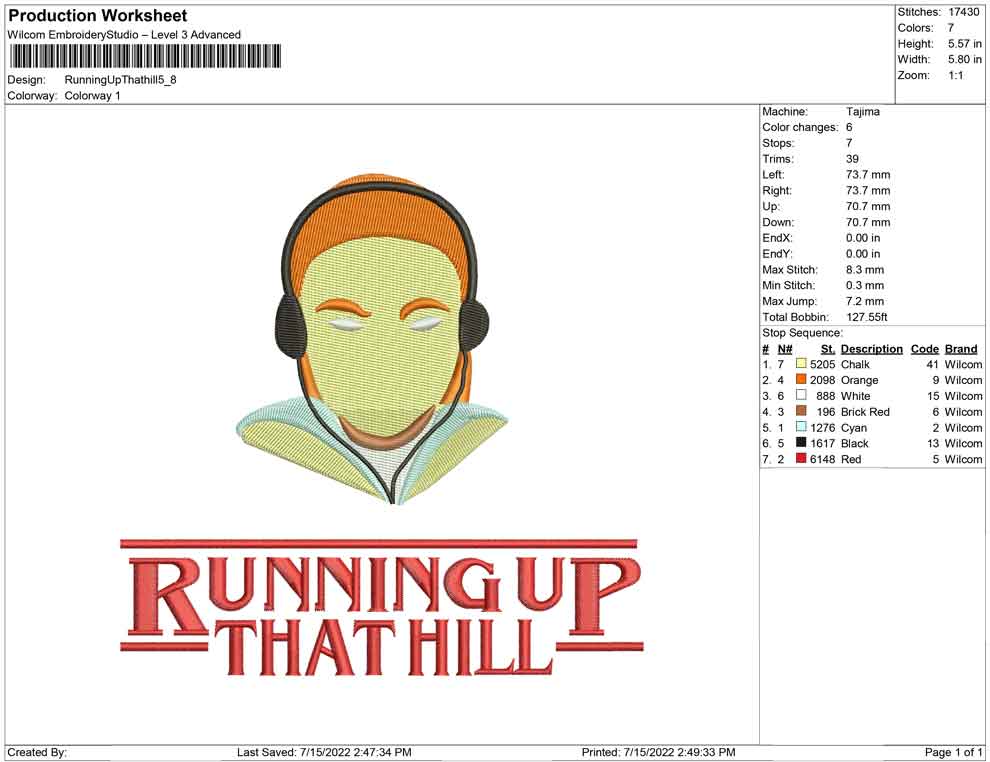
Task: Click 'Wilcom EmbroideryStudio – Level 3 Advanced' text
Action: (124, 35)
